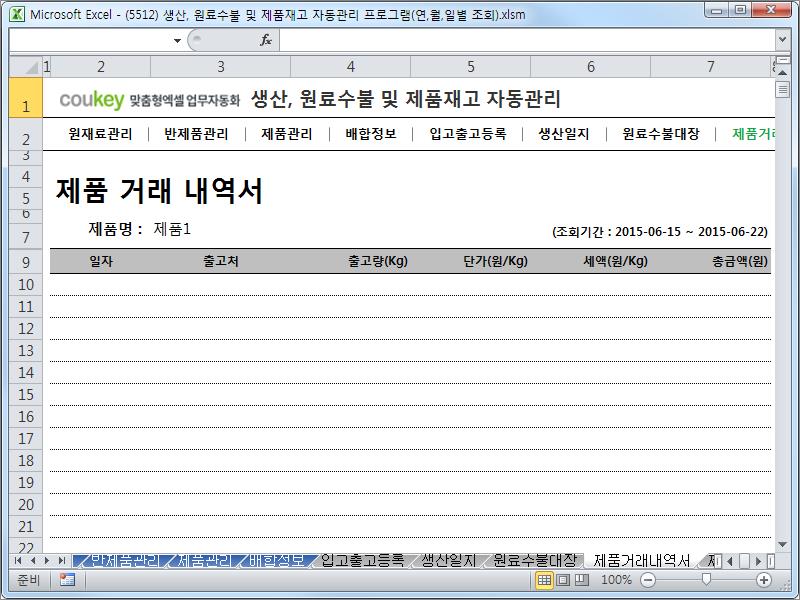Switch to Page Layout view icon
Screen dimensions: 800x600
[x=563, y=580]
